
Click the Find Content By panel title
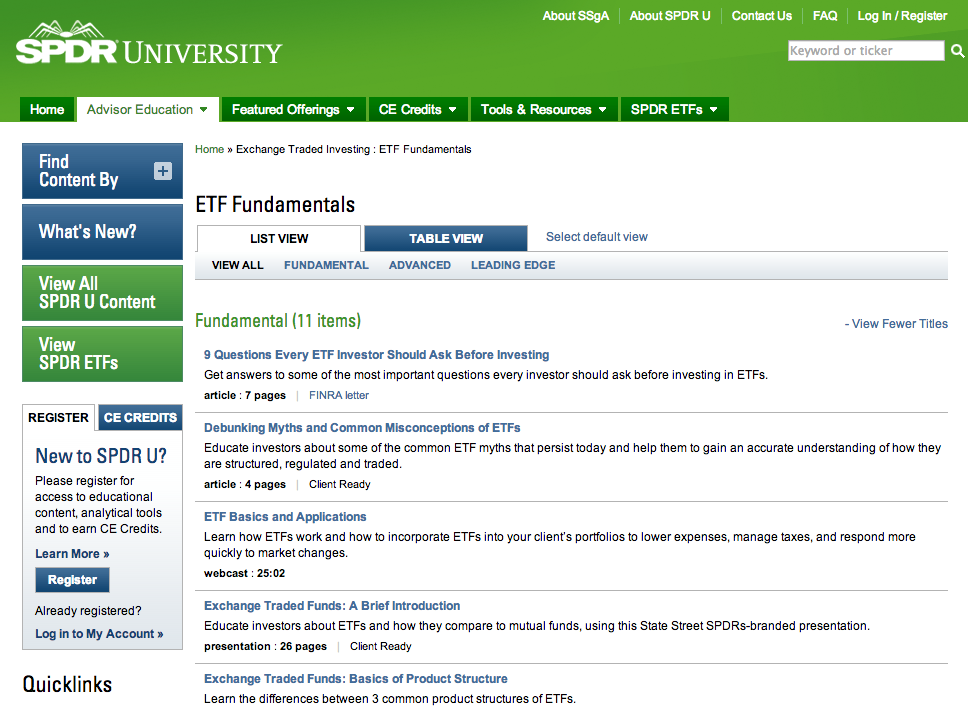coord(78,171)
